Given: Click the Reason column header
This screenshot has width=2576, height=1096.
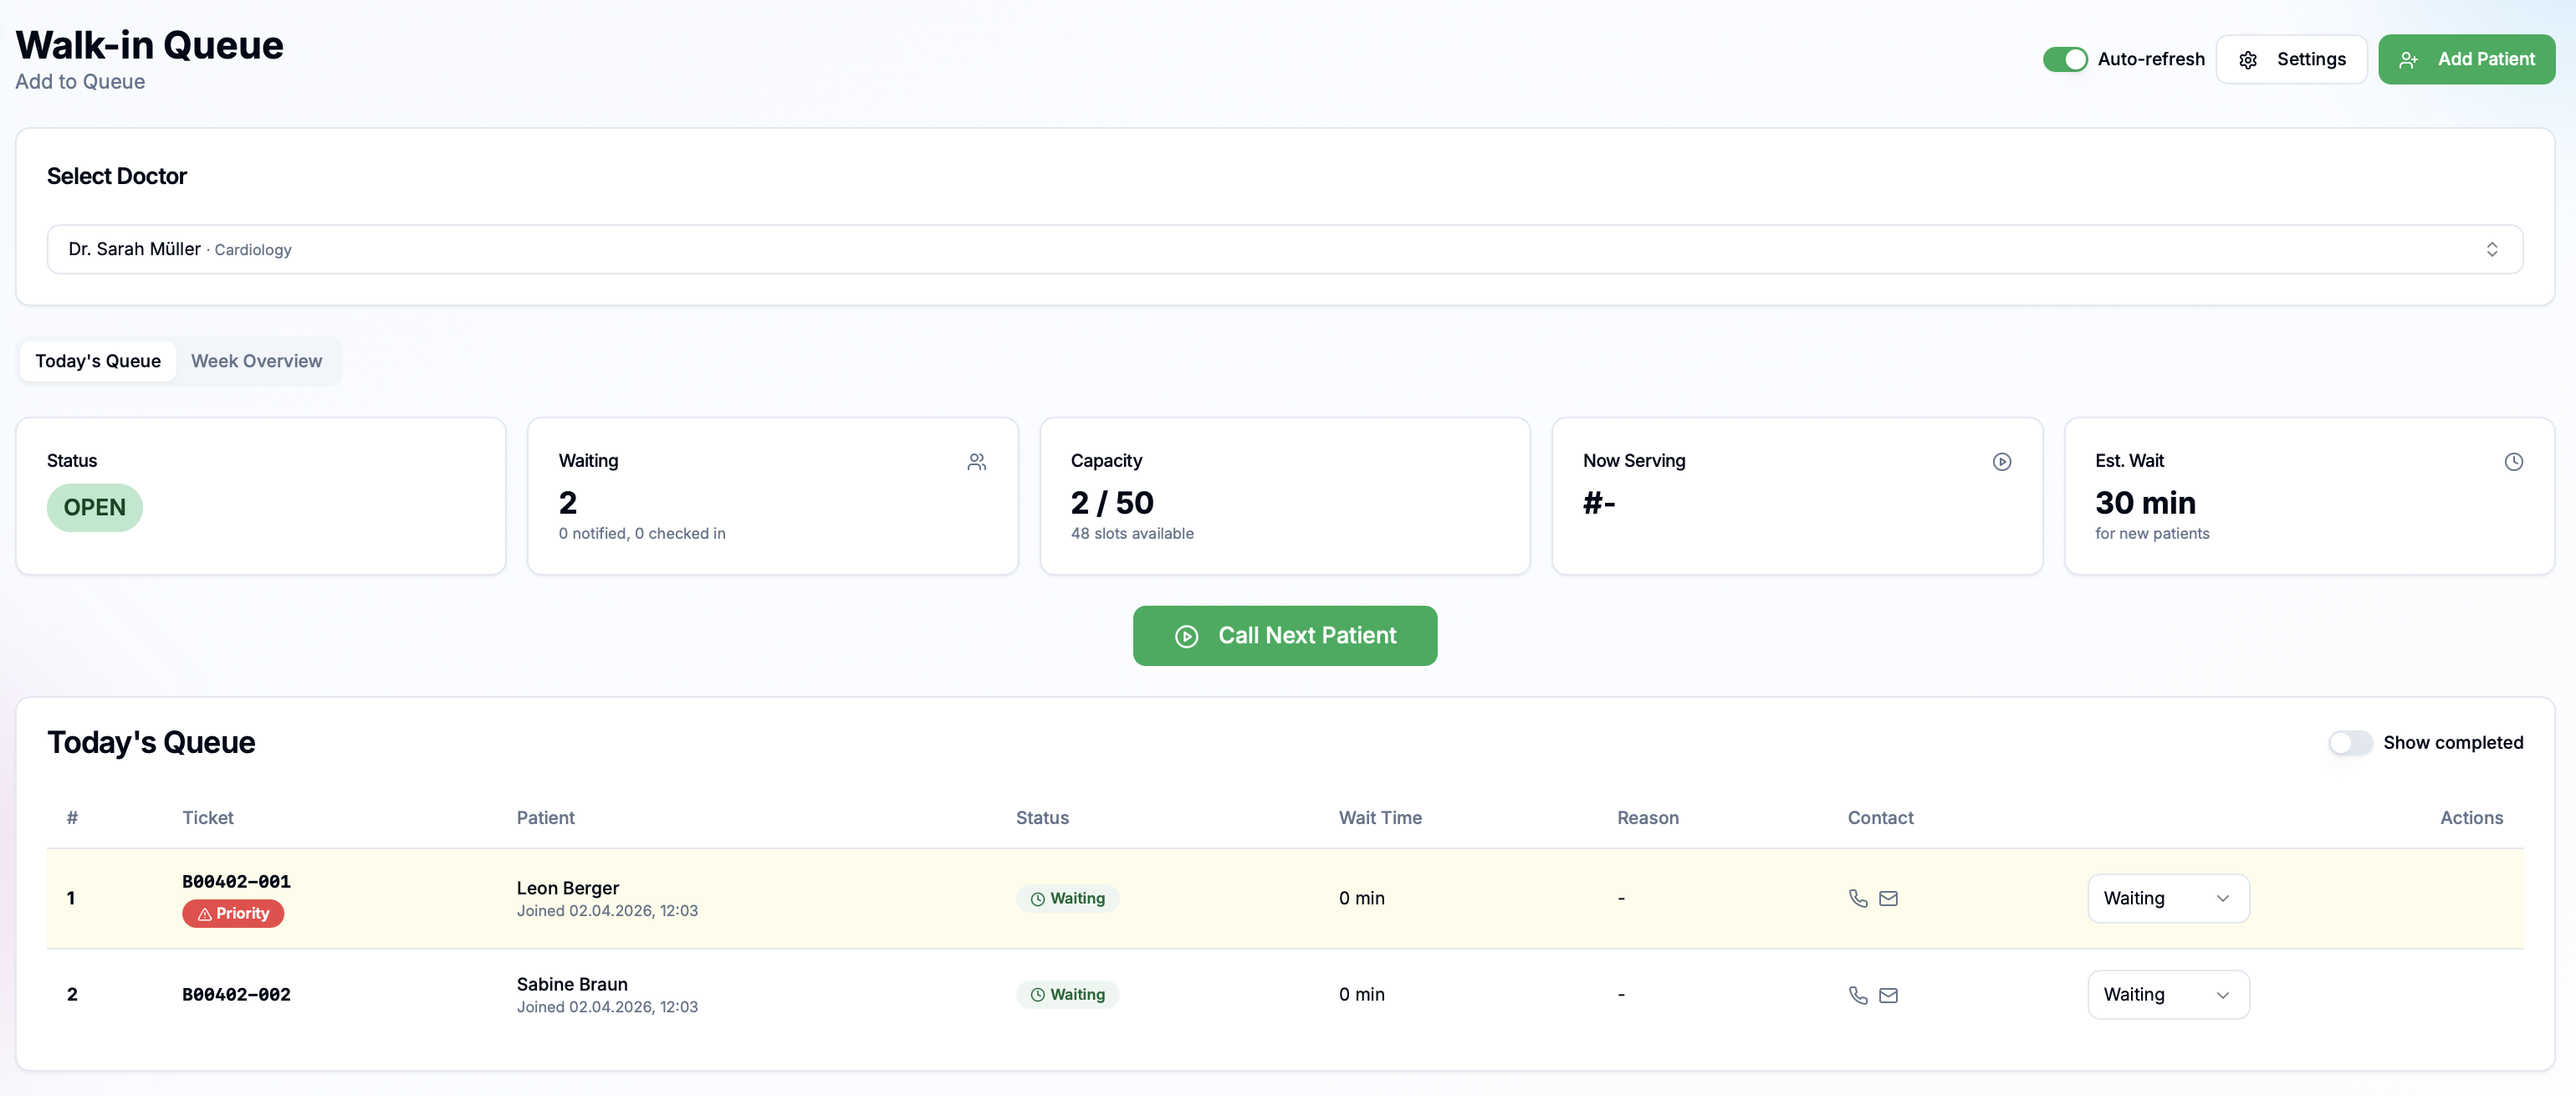Looking at the screenshot, I should (x=1647, y=817).
